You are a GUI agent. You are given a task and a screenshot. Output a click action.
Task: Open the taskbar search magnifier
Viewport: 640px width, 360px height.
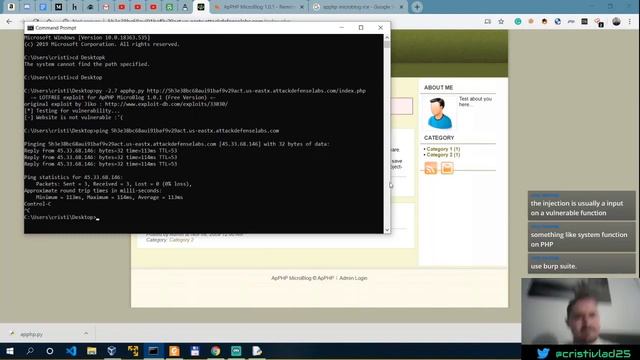pyautogui.click(x=30, y=351)
